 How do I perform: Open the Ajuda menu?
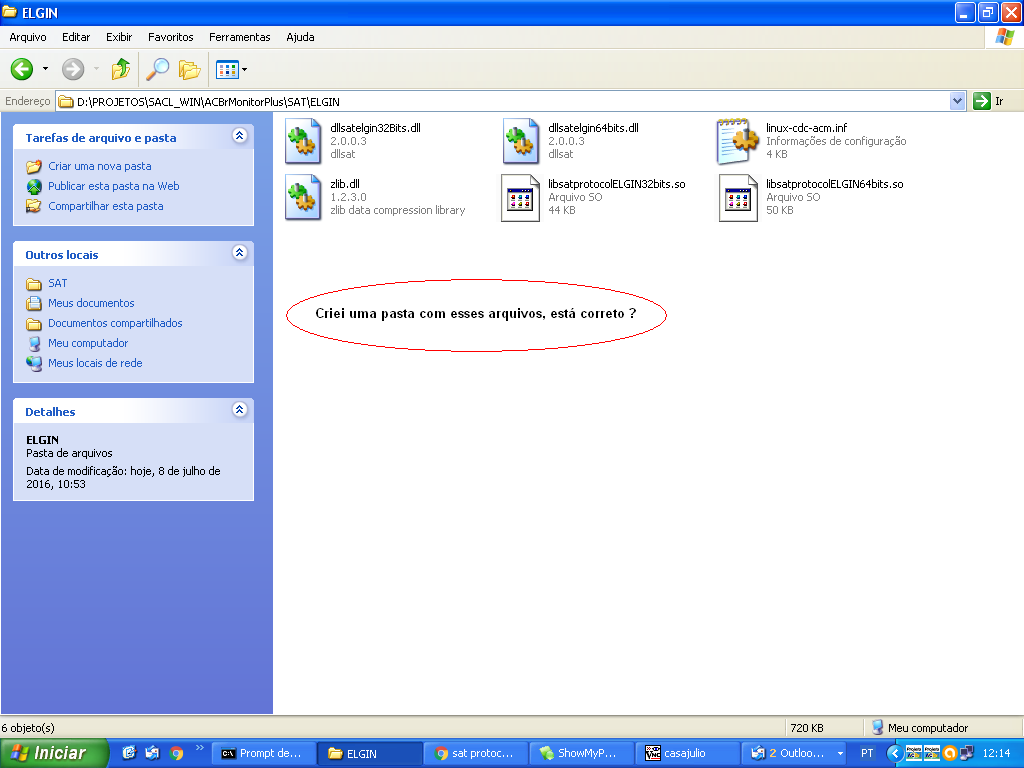click(300, 37)
